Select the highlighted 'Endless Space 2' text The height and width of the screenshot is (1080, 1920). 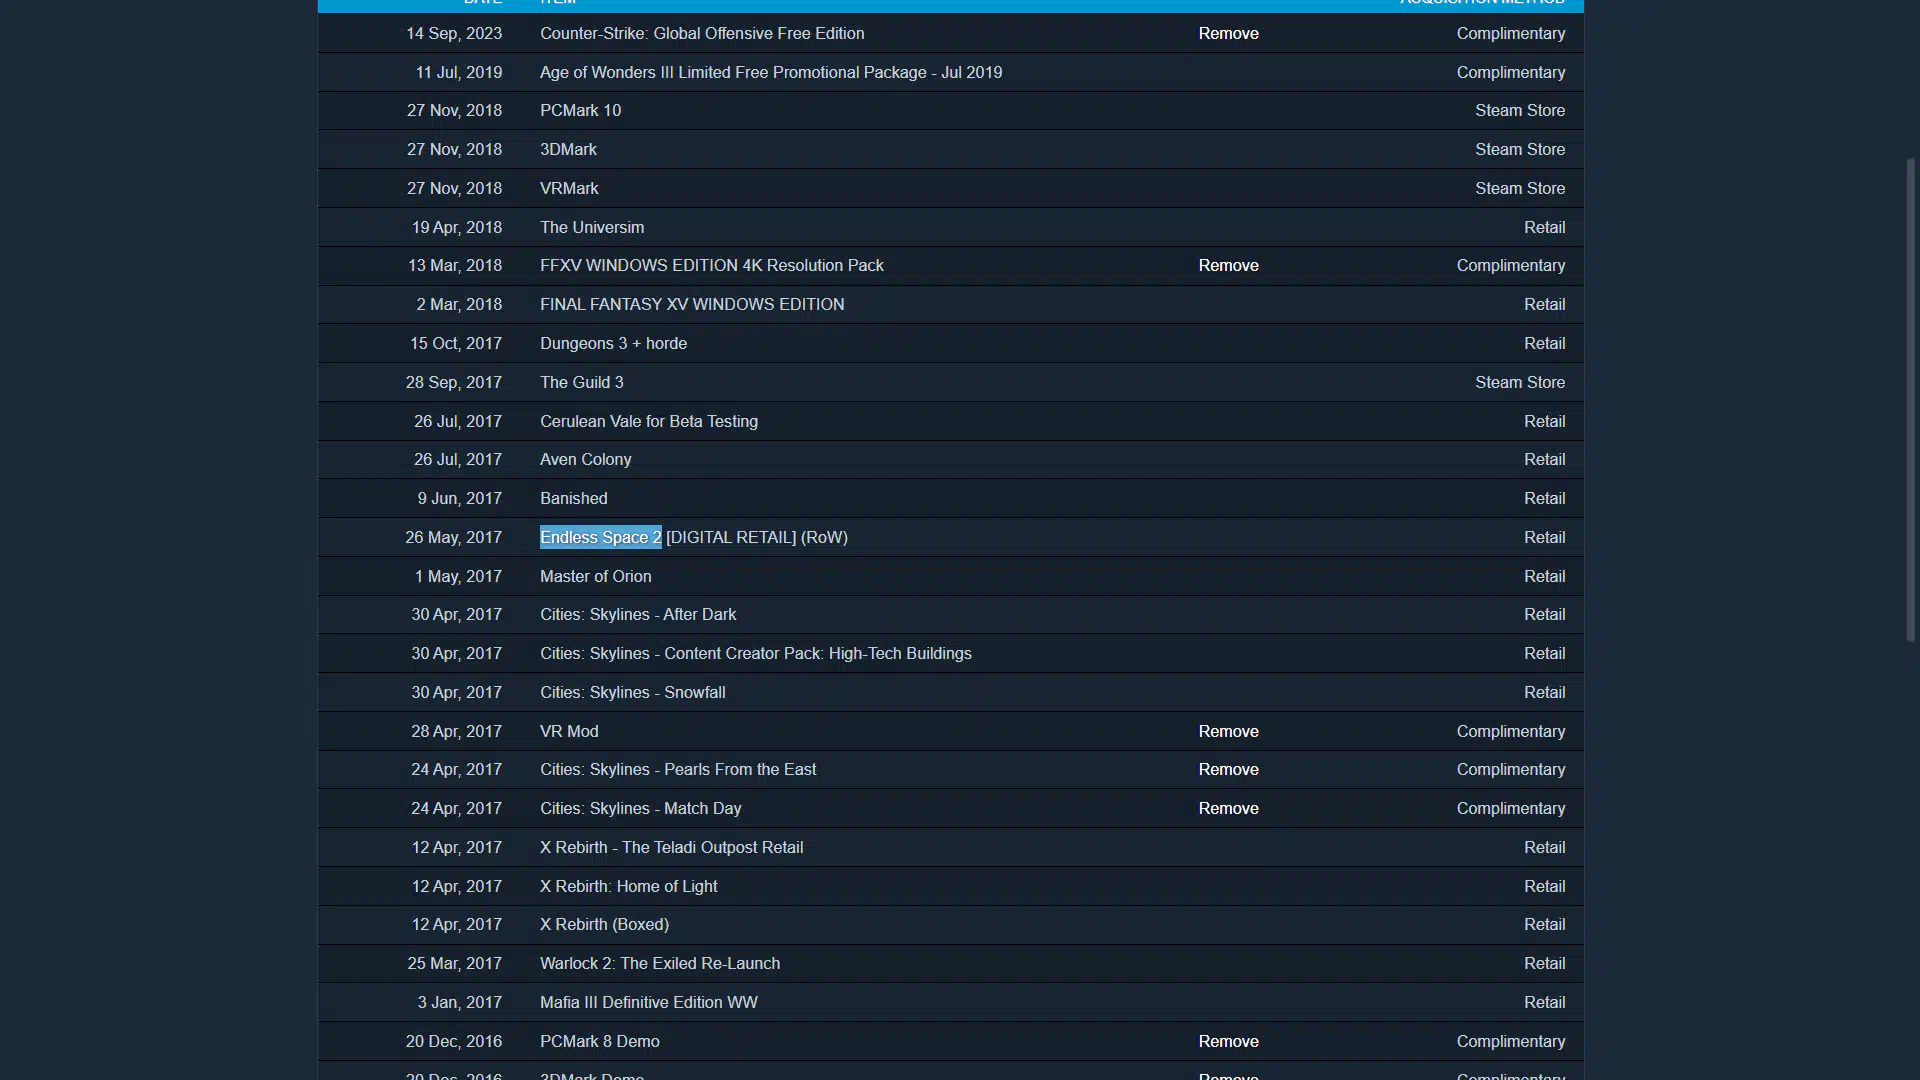click(x=600, y=537)
